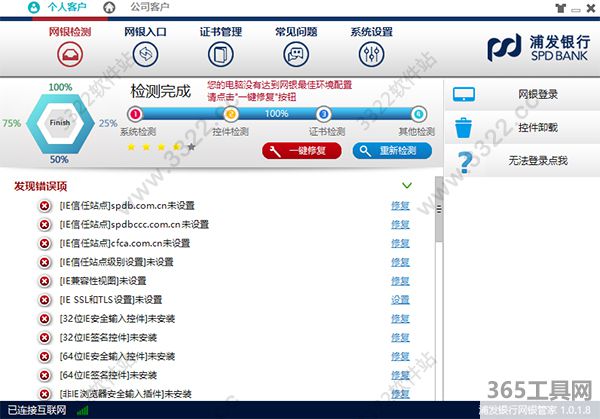
Task: Click the 网银登录 monitor icon
Action: click(464, 96)
